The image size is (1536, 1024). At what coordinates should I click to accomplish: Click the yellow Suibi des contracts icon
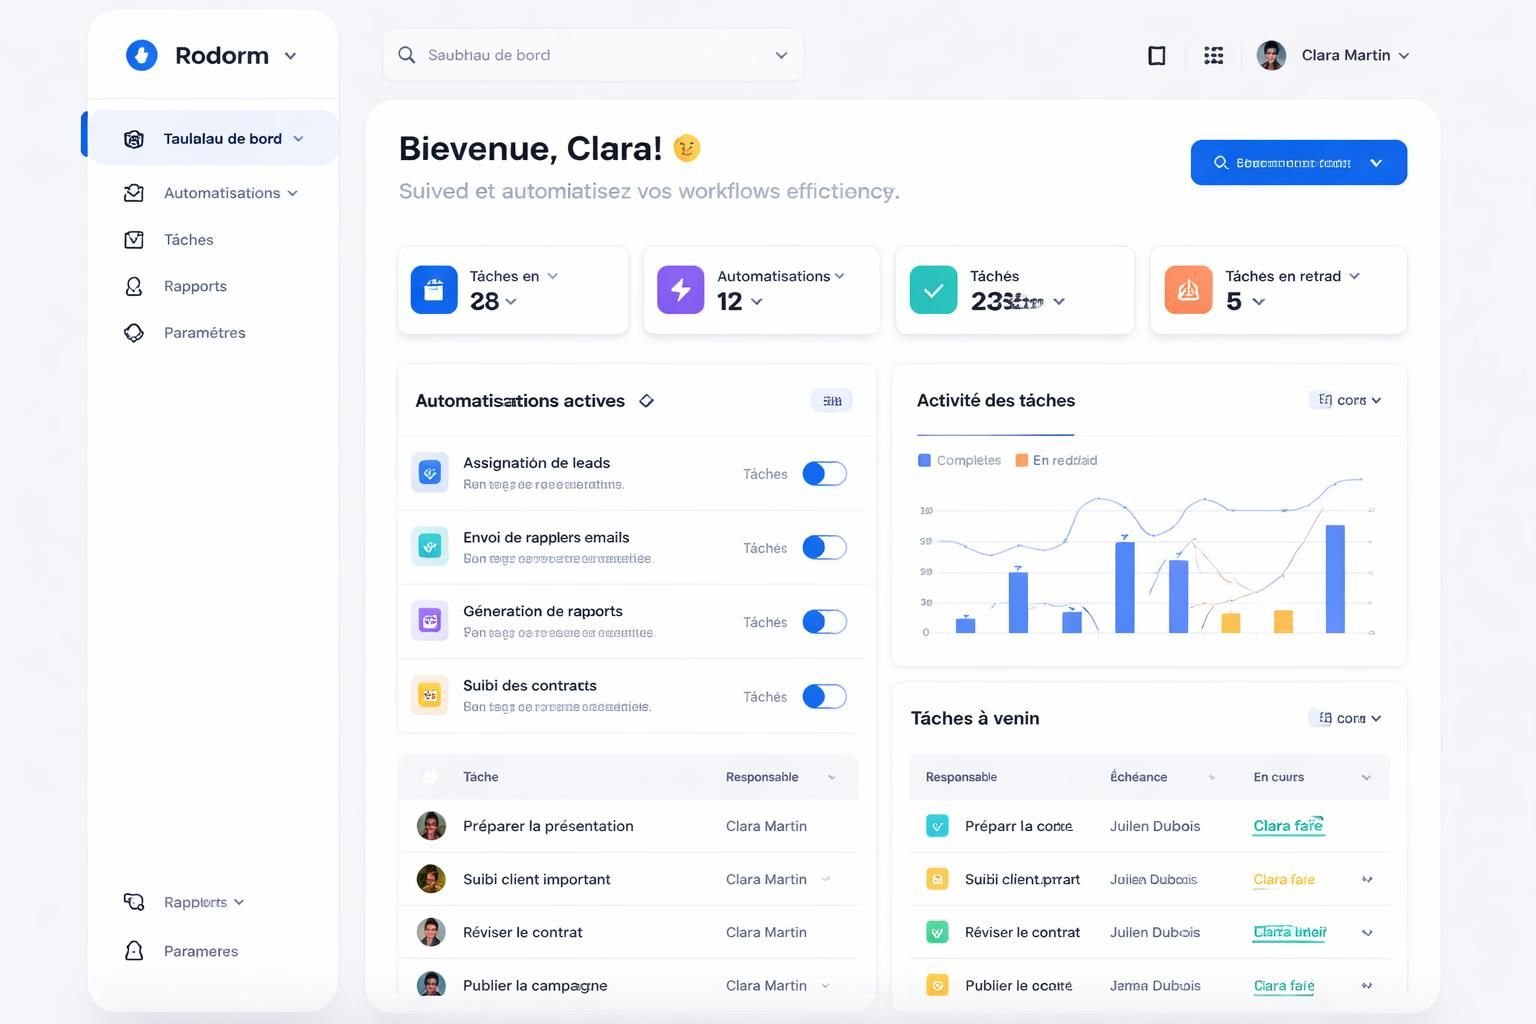click(x=430, y=696)
